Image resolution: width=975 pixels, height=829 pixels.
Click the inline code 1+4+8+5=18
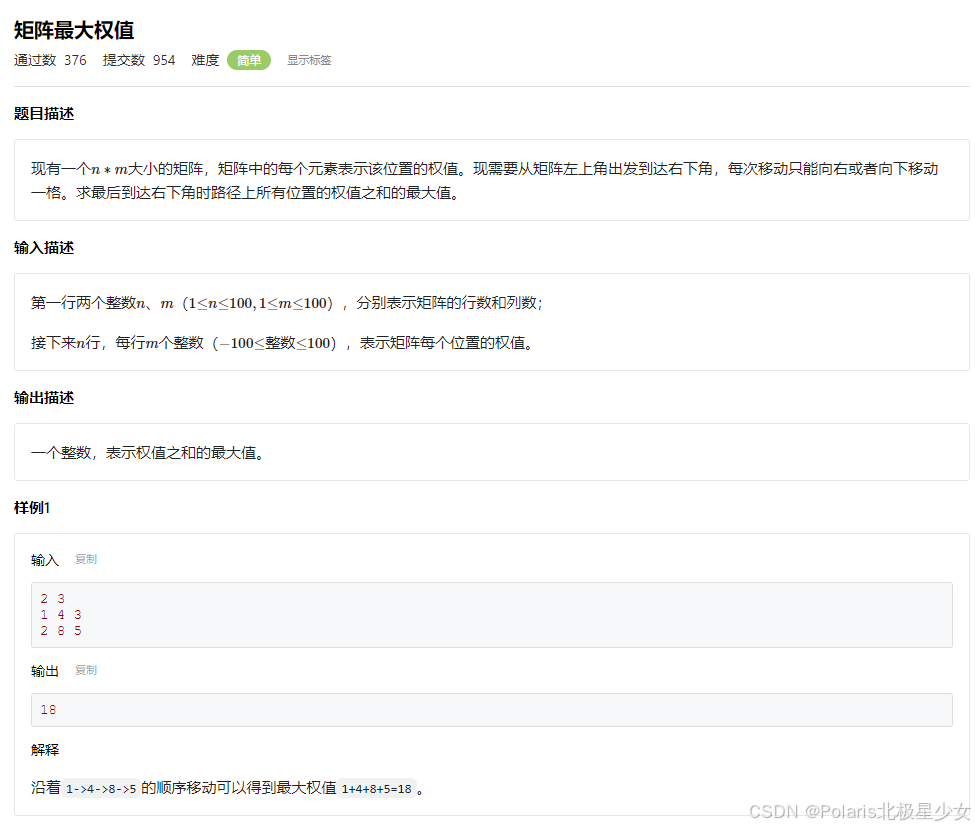[x=377, y=789]
